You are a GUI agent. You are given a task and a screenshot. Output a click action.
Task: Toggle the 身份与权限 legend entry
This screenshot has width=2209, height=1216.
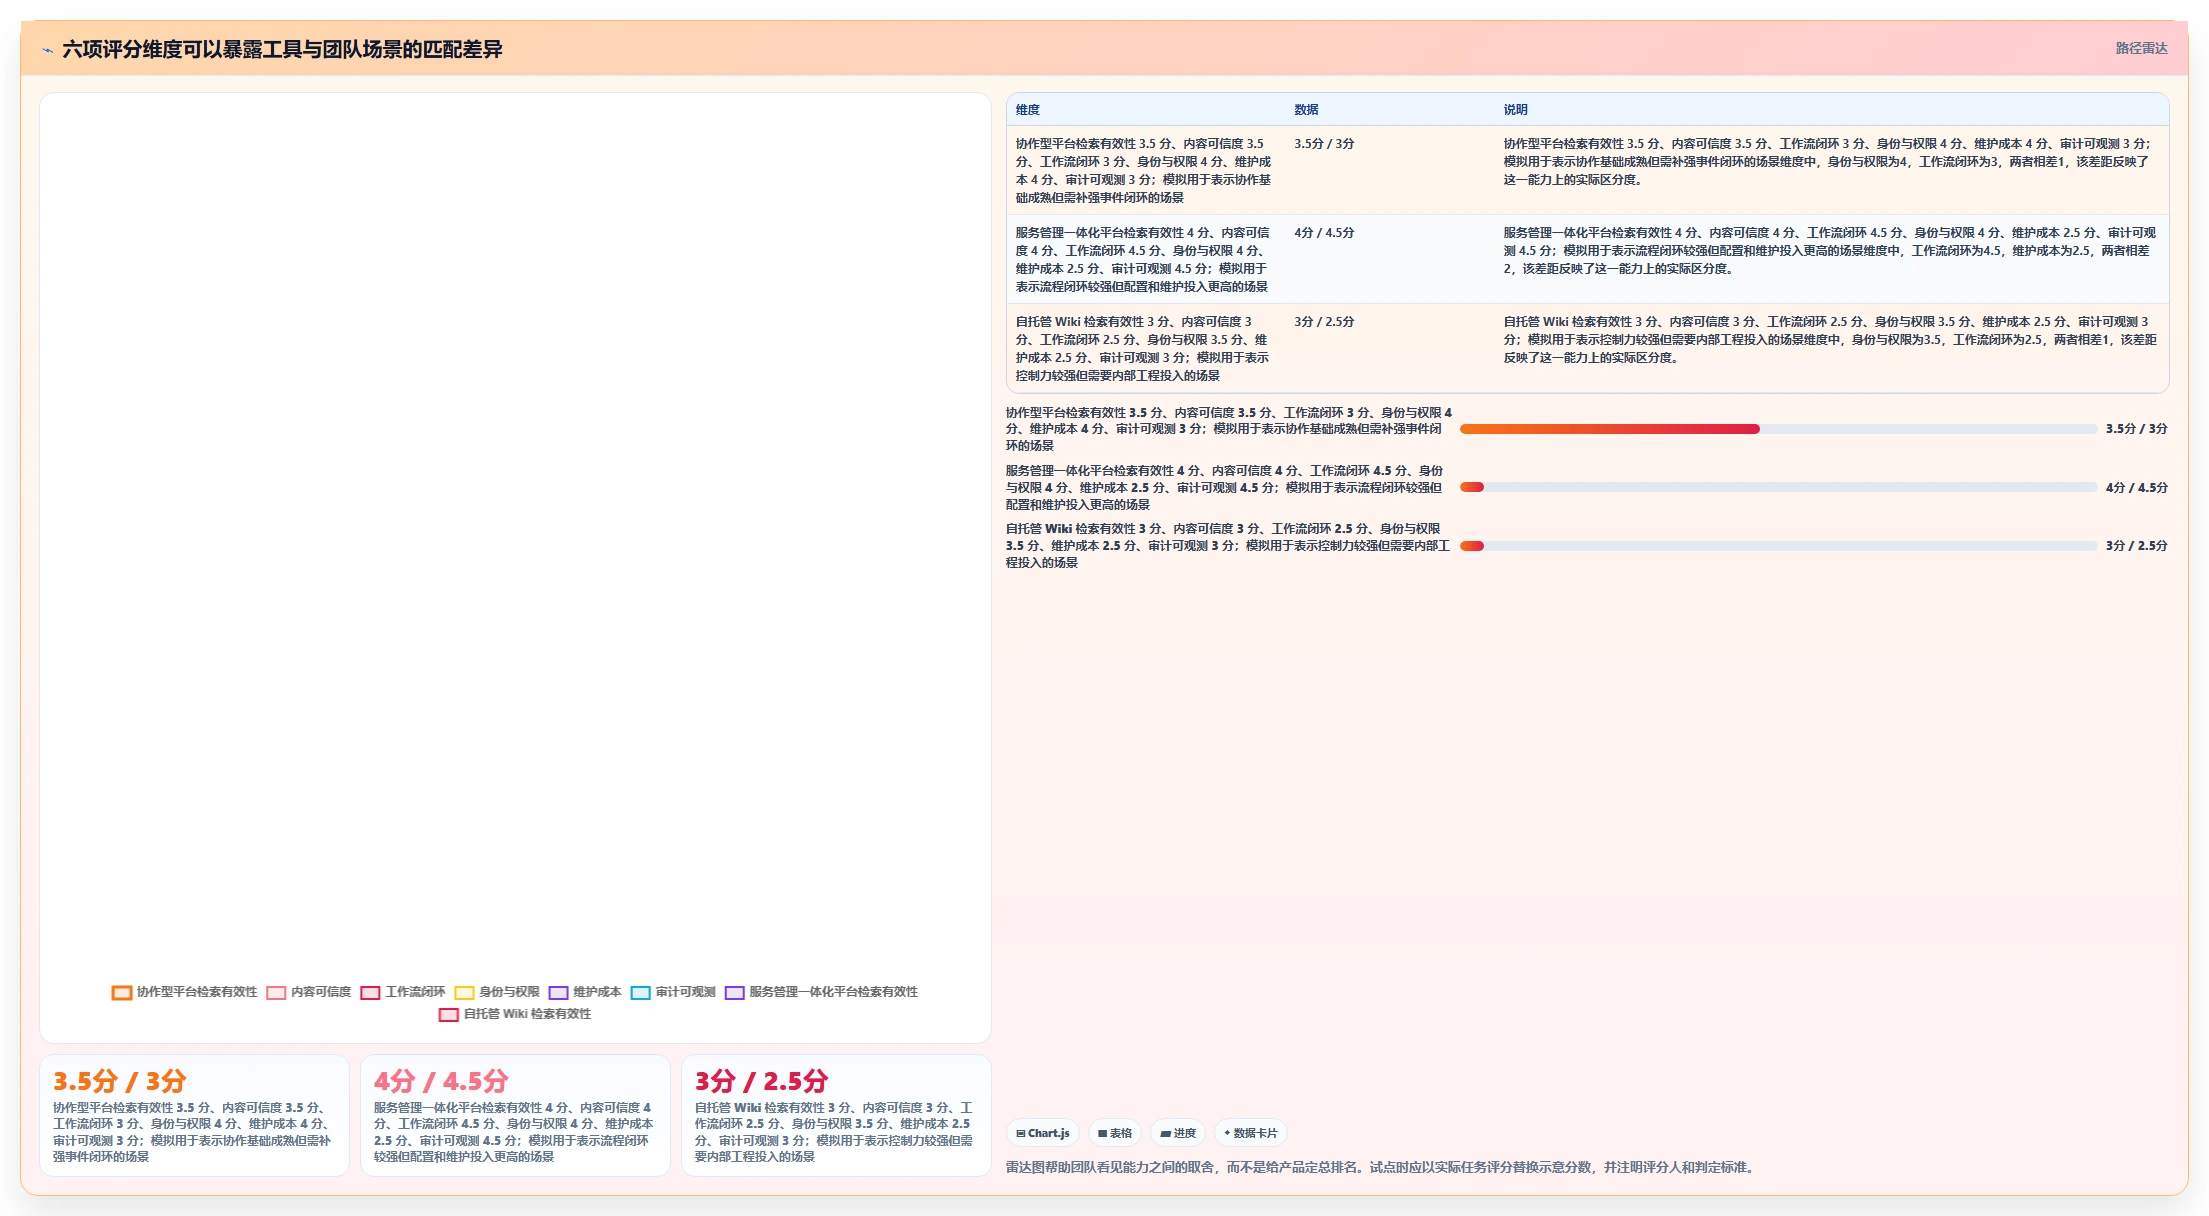click(x=497, y=992)
